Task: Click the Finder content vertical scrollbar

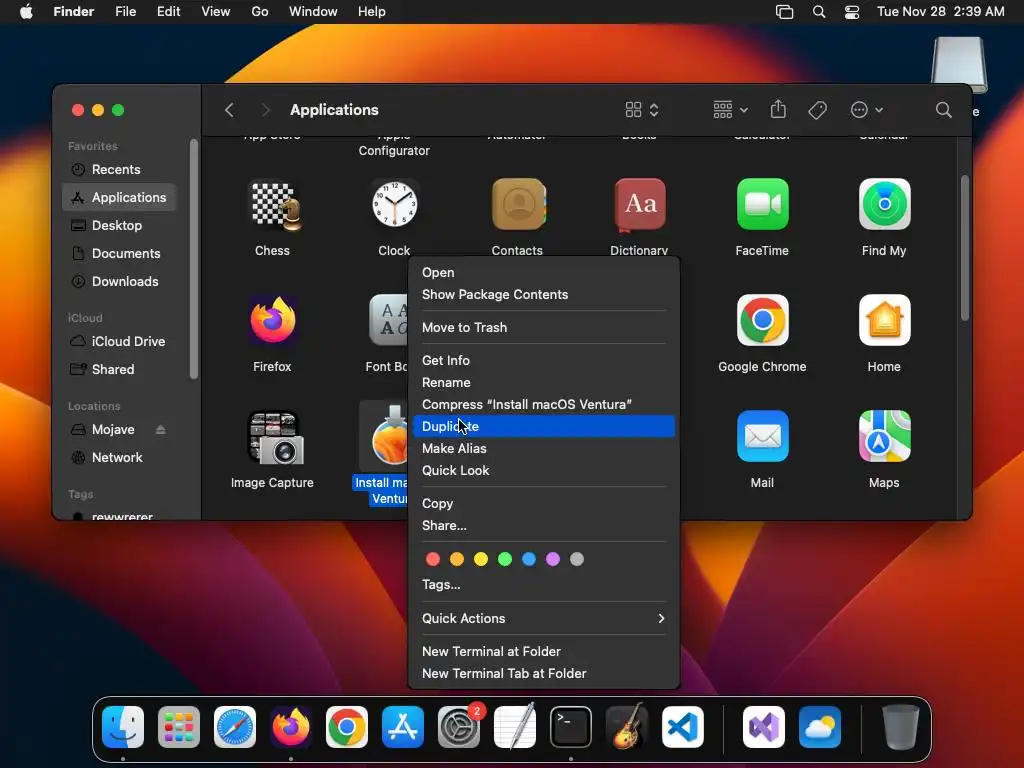Action: pyautogui.click(x=965, y=248)
